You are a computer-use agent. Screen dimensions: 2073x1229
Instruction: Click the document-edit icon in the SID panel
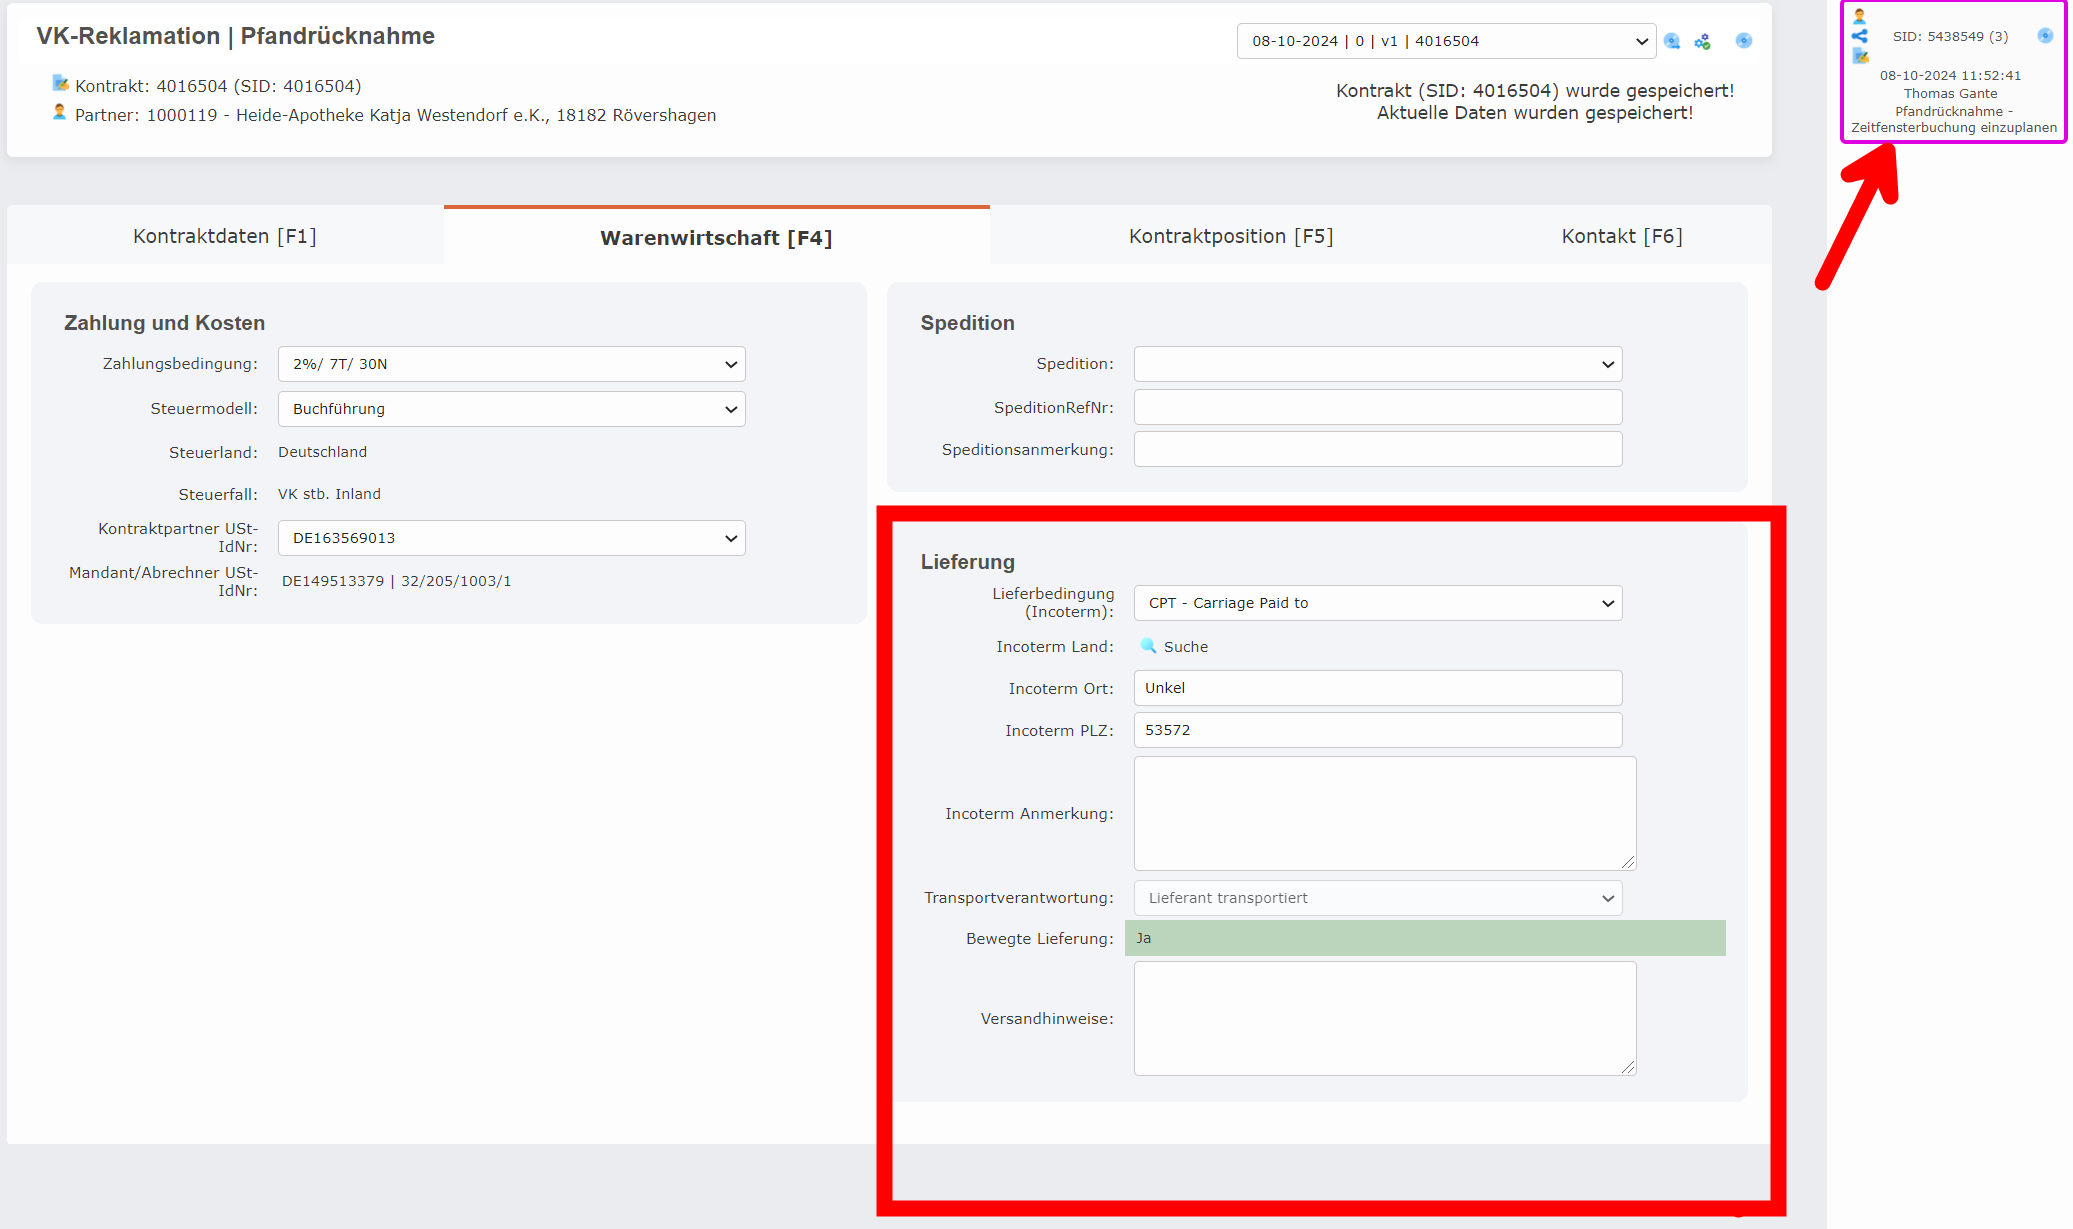(1859, 57)
